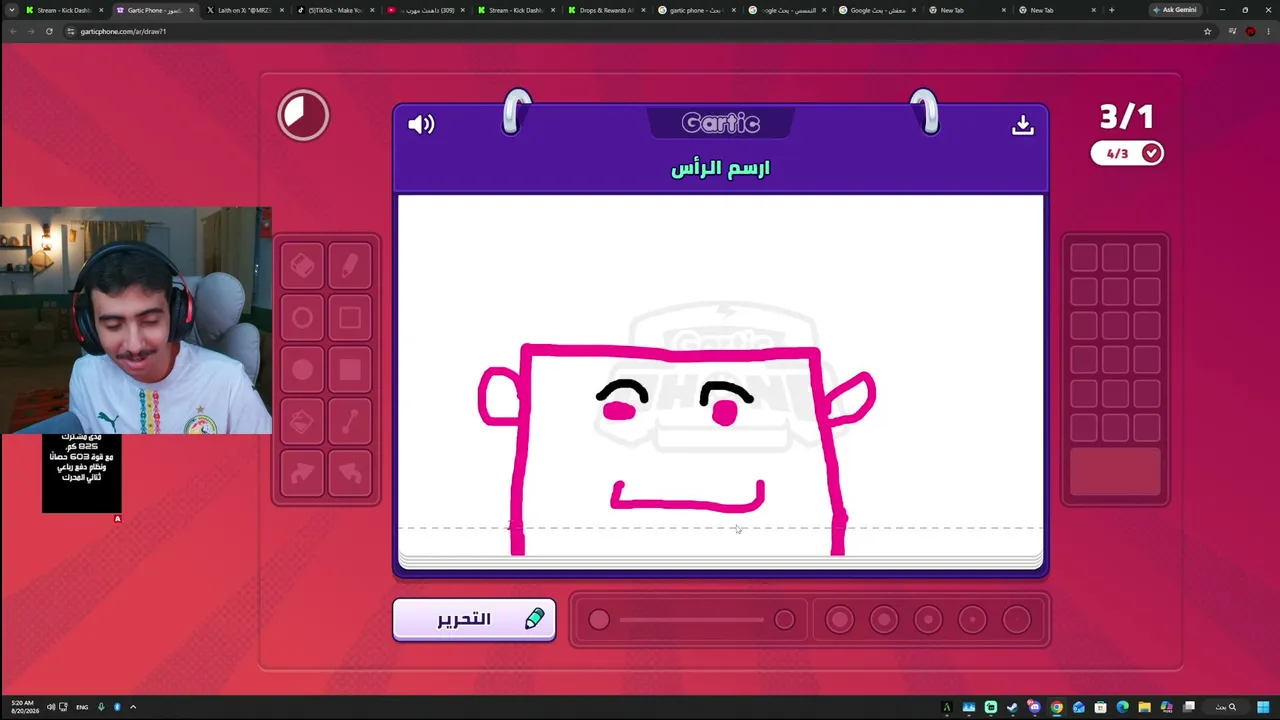Open Microsoft Store from the taskbar

click(x=1100, y=707)
